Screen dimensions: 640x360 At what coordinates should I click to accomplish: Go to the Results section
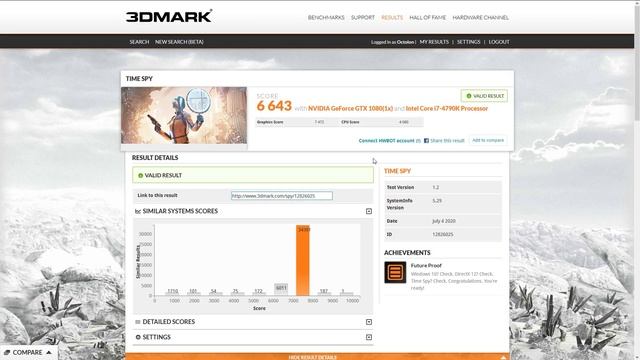coord(392,18)
